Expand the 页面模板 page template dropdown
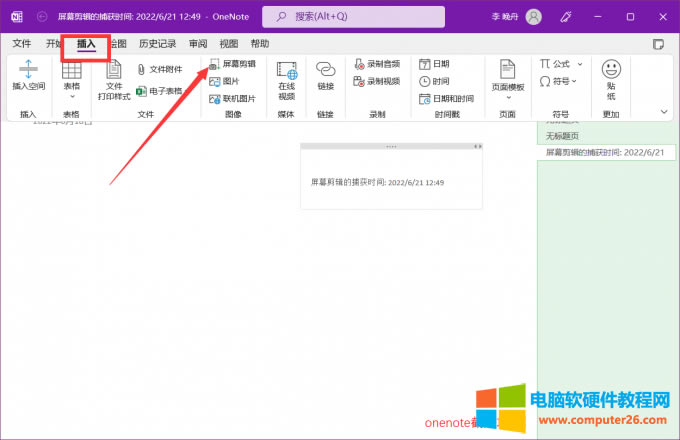Viewport: 680px width, 440px height. (508, 80)
